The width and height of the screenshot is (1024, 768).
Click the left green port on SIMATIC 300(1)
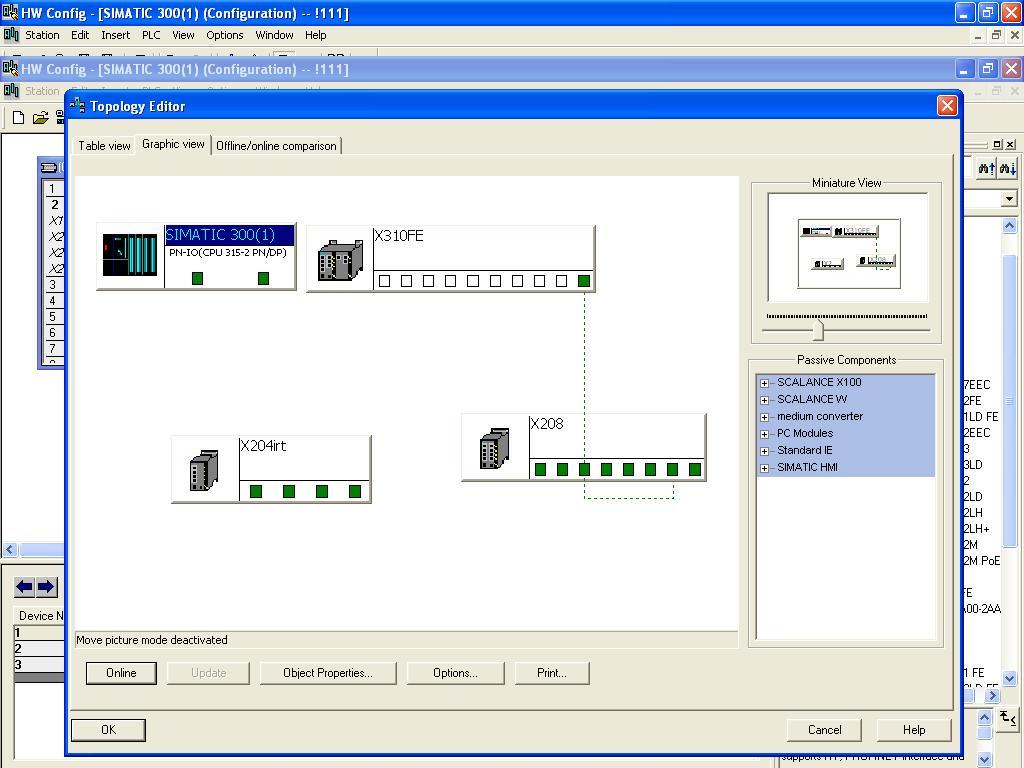coord(197,278)
